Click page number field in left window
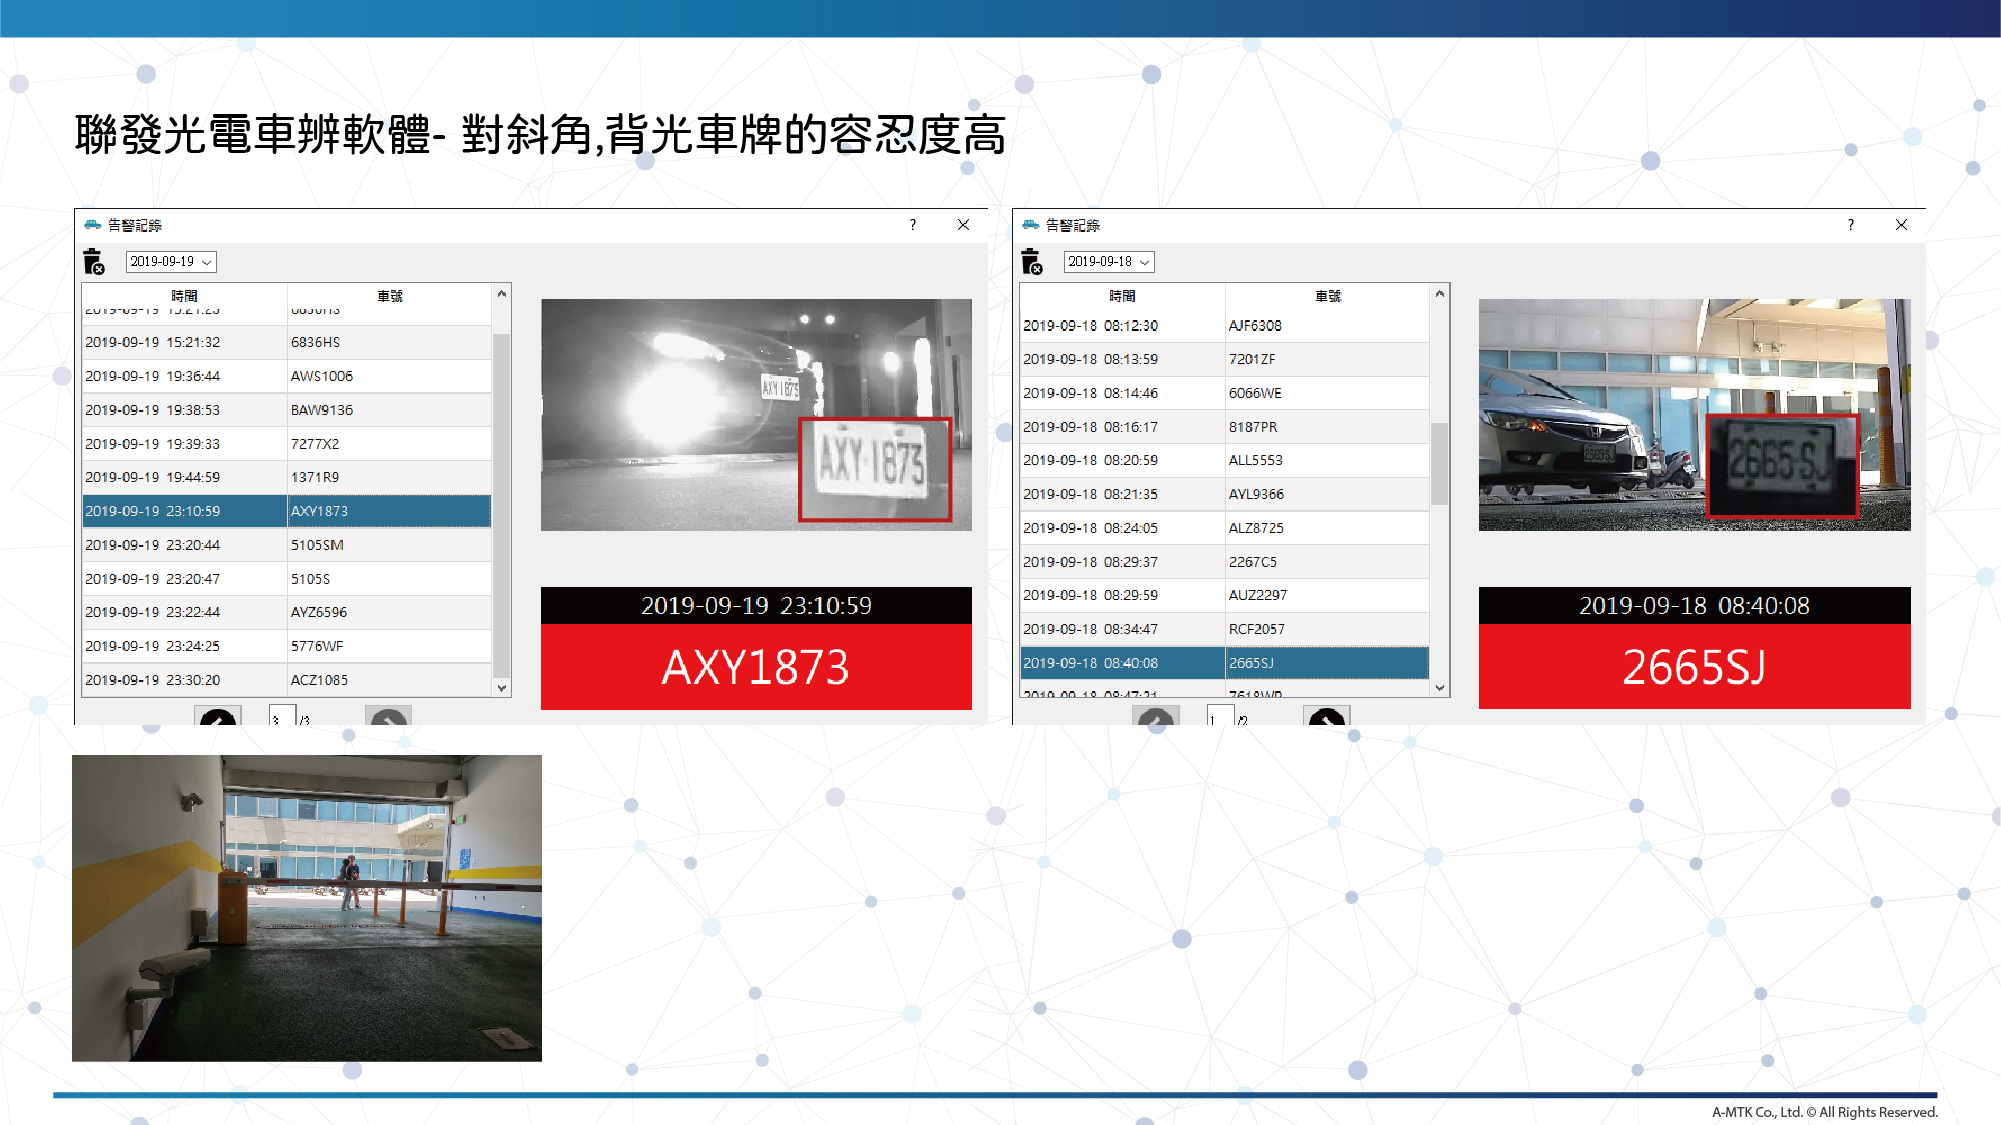Image resolution: width=2001 pixels, height=1125 pixels. 282,716
